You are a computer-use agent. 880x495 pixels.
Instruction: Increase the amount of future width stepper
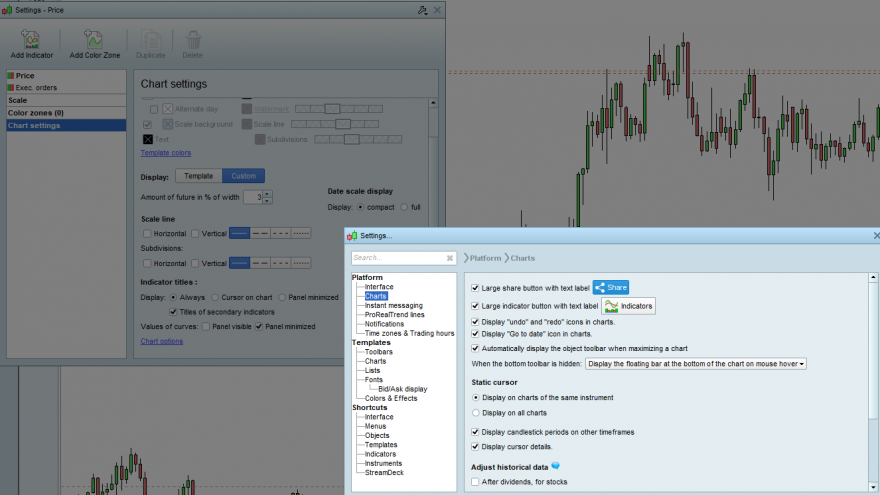point(267,194)
